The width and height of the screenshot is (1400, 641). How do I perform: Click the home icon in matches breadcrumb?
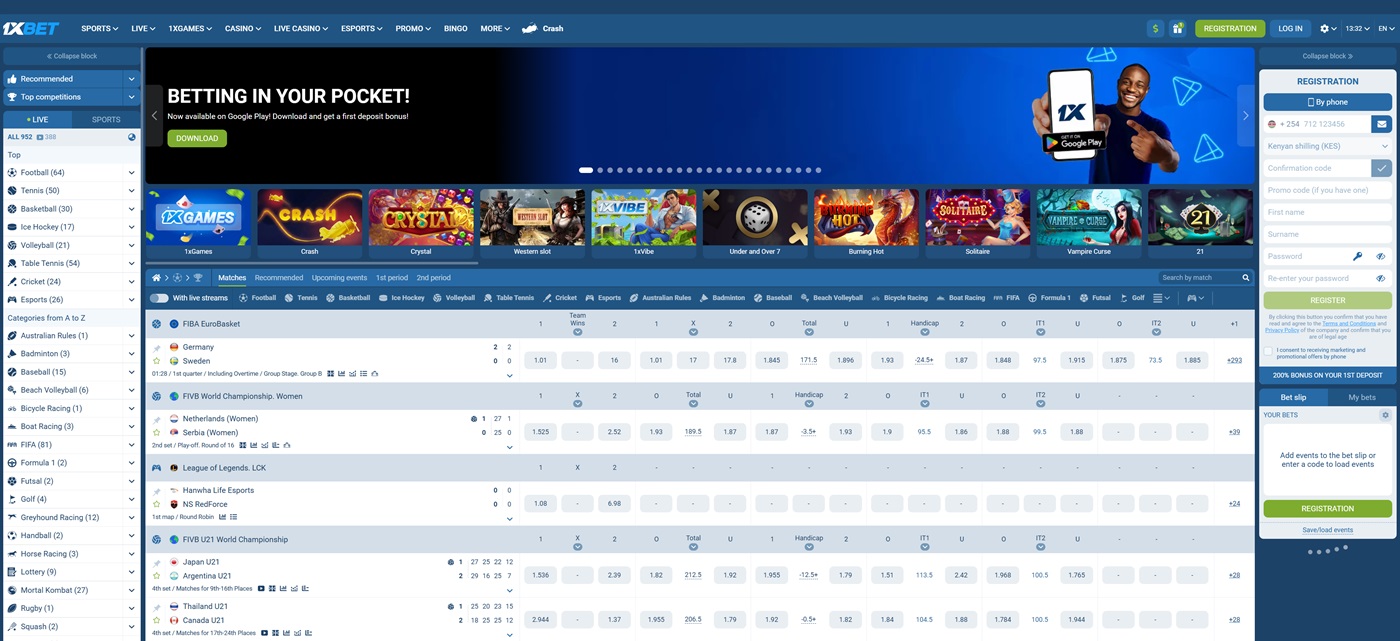pyautogui.click(x=156, y=278)
